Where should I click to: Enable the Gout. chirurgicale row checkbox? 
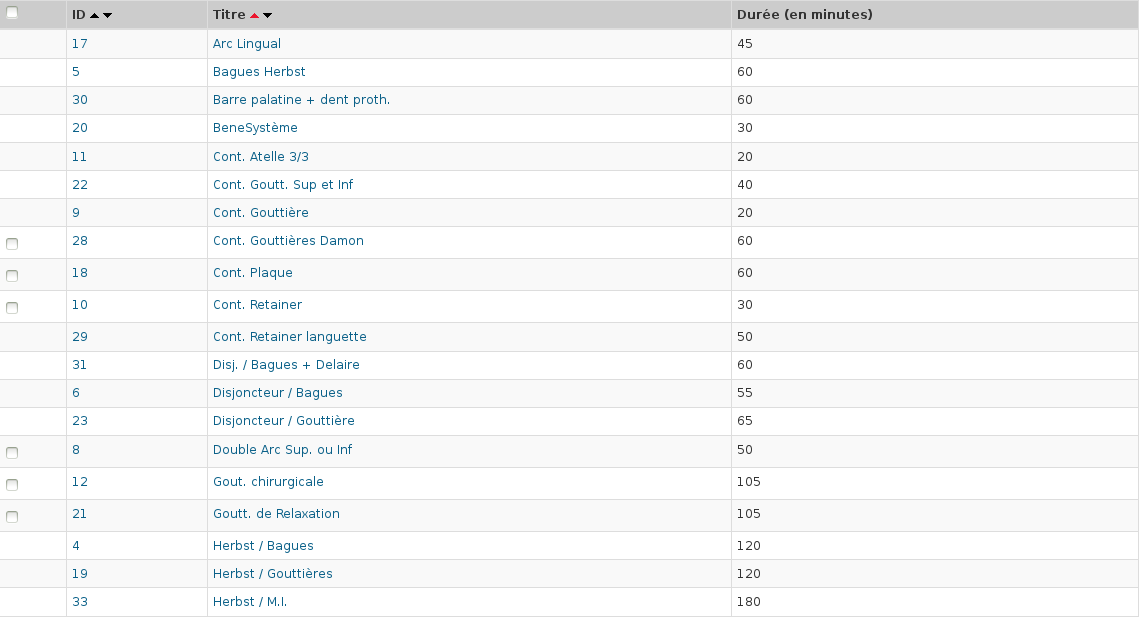click(x=12, y=485)
